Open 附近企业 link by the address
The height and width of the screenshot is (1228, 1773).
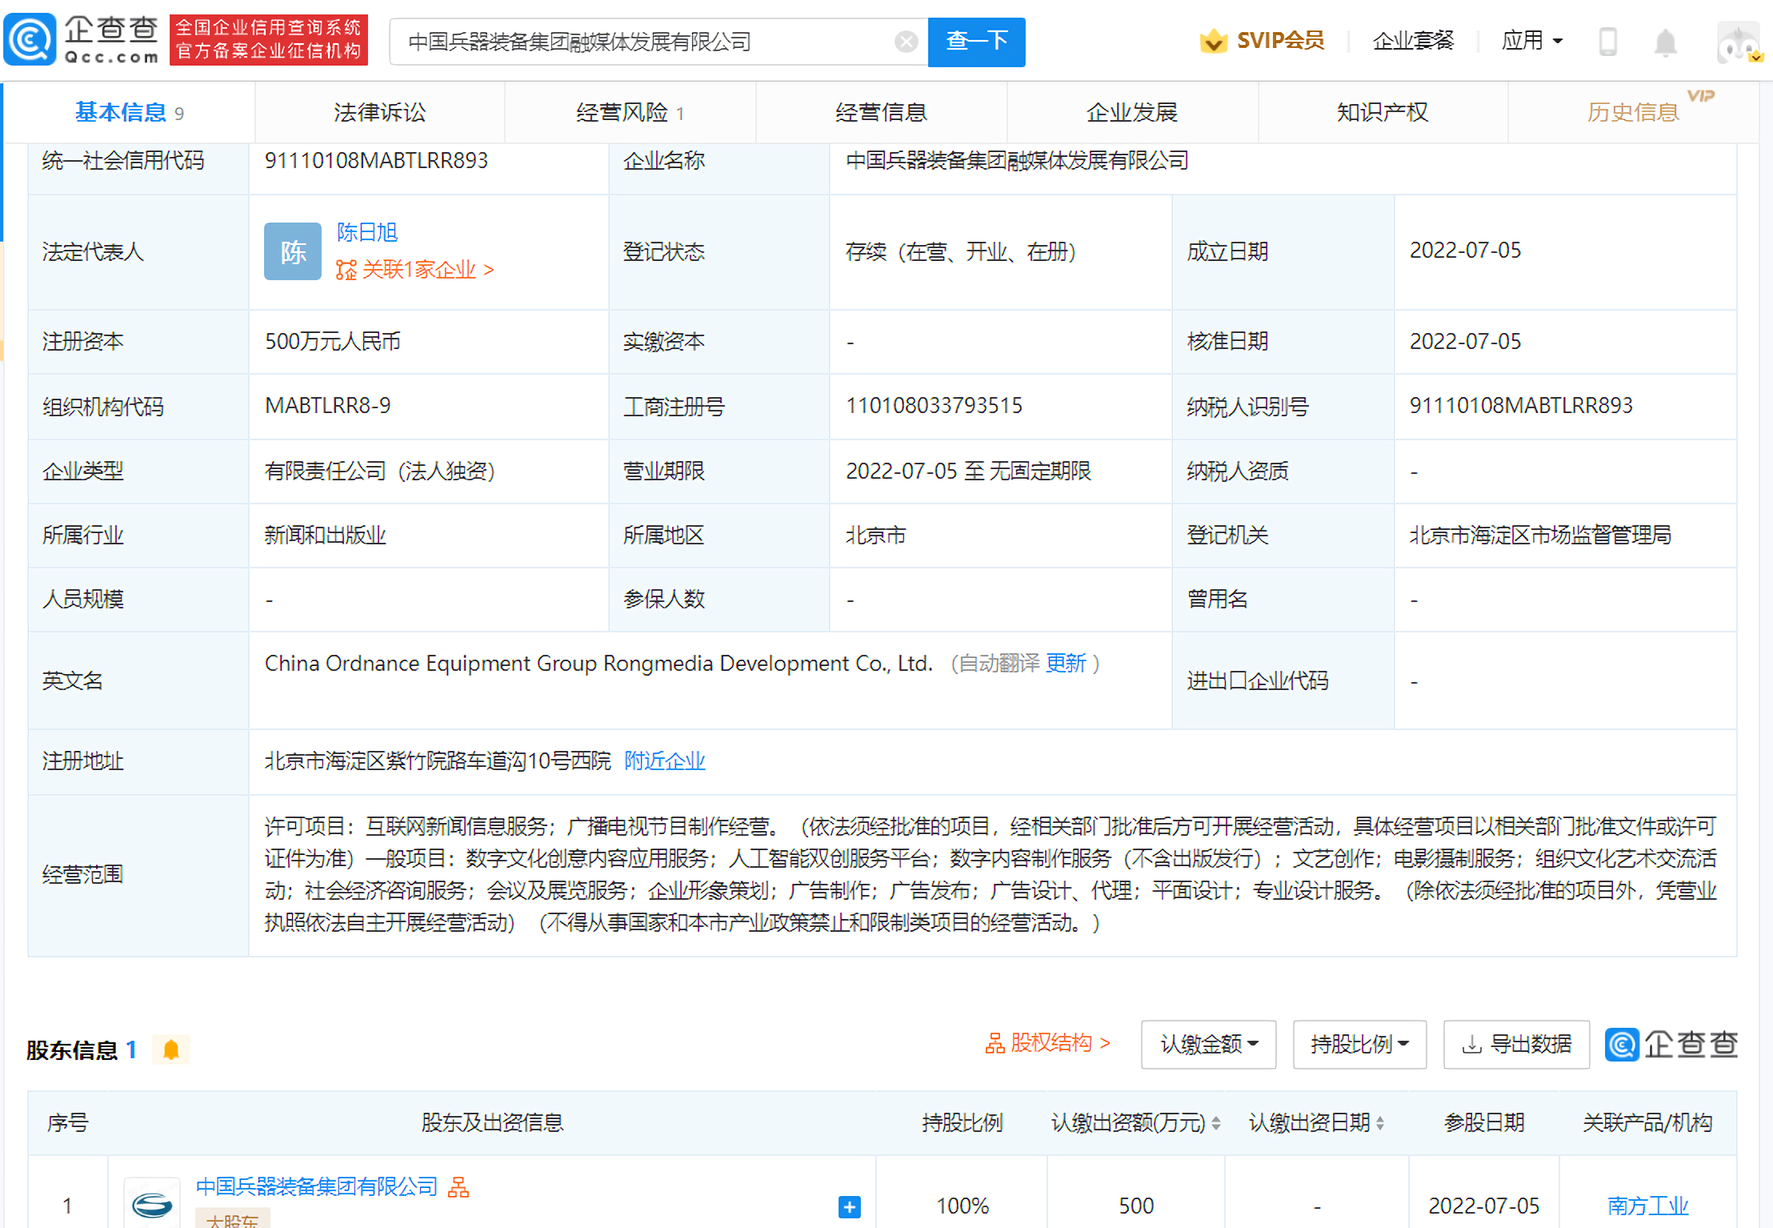coord(664,761)
